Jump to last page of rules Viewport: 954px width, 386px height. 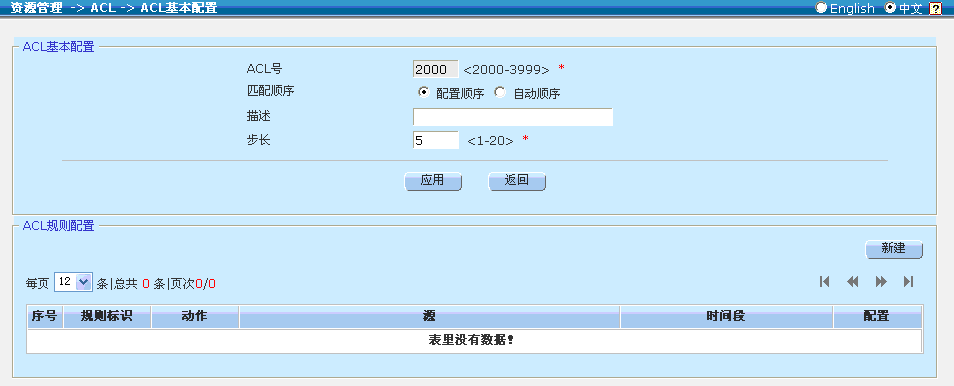point(908,281)
